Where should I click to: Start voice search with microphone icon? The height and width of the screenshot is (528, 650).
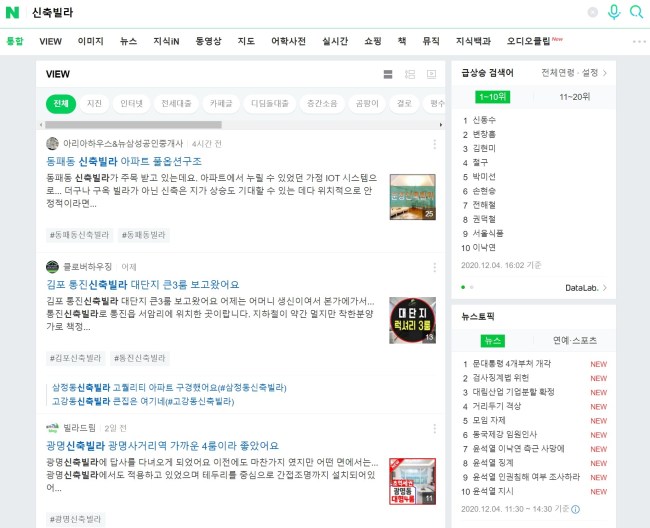(x=614, y=12)
